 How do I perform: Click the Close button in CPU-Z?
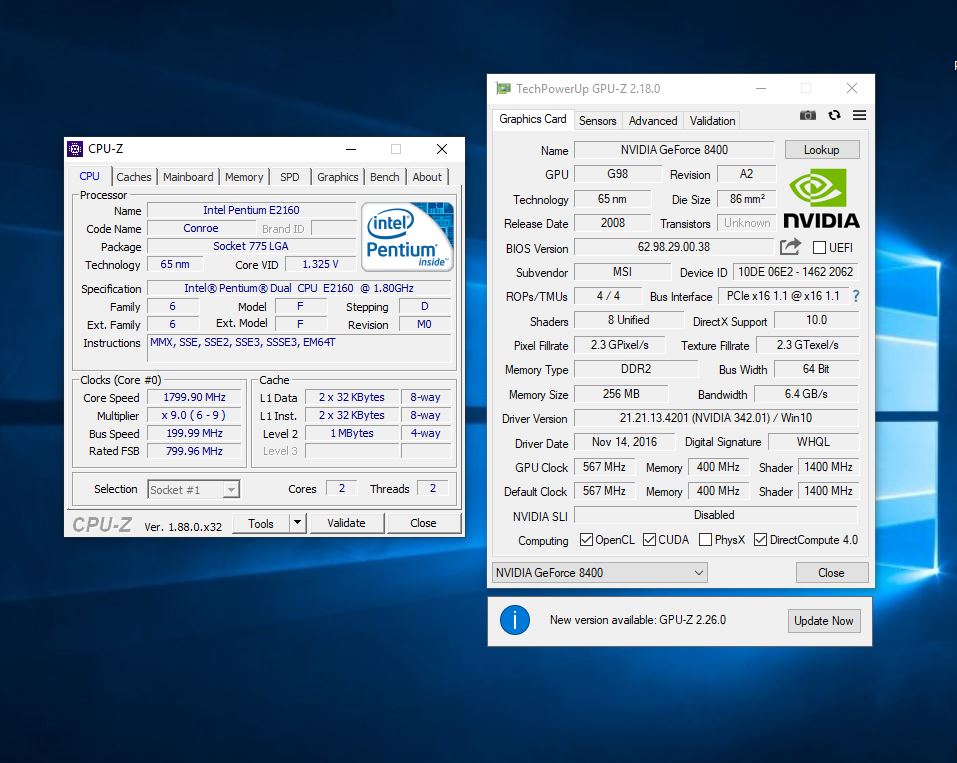coord(423,523)
